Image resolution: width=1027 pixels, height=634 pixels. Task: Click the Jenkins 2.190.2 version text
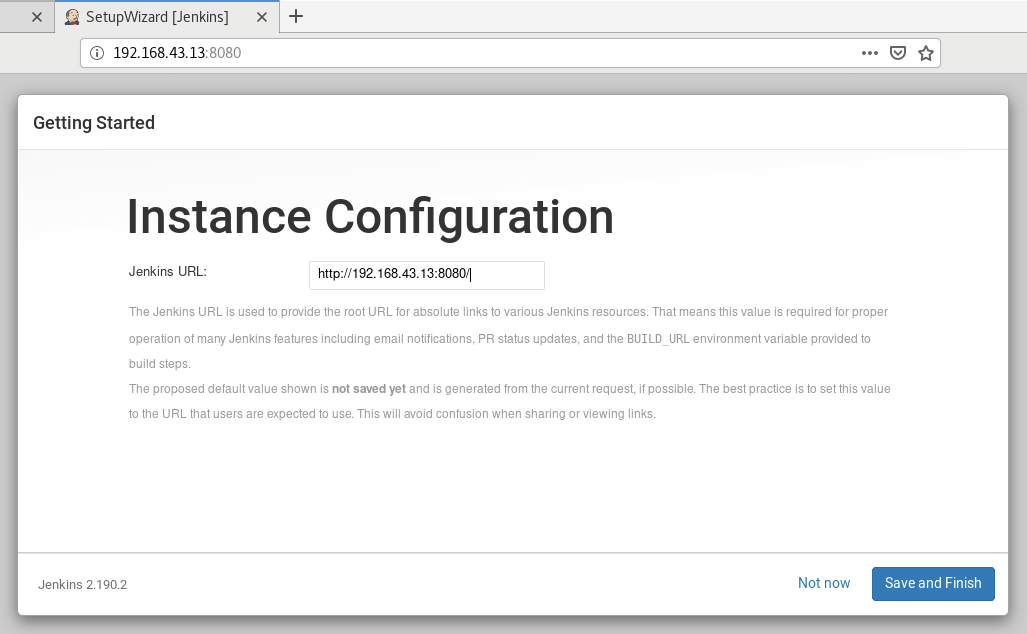[x=83, y=584]
